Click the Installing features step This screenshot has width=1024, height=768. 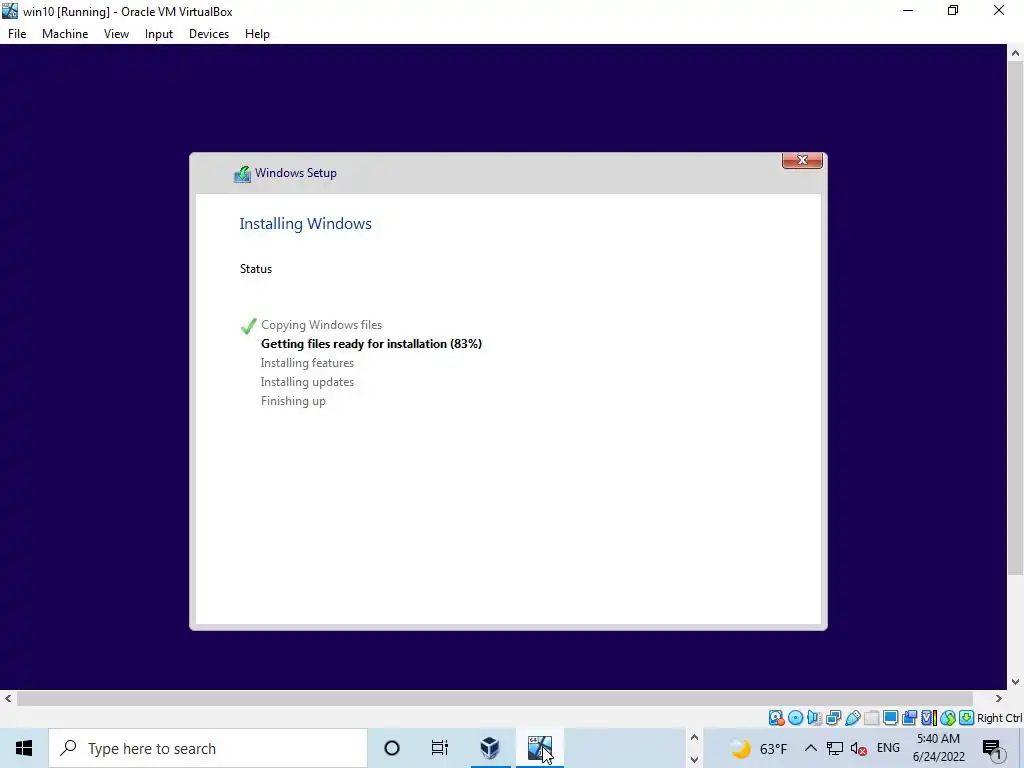tap(307, 362)
